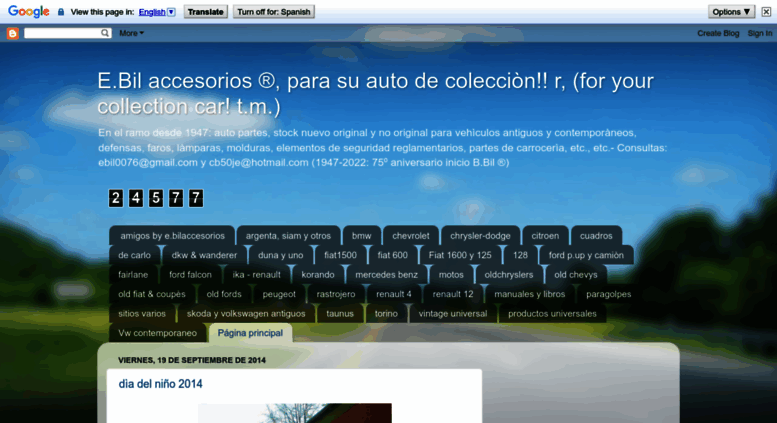Focus the Blogger search input field
The height and width of the screenshot is (423, 777).
point(62,33)
